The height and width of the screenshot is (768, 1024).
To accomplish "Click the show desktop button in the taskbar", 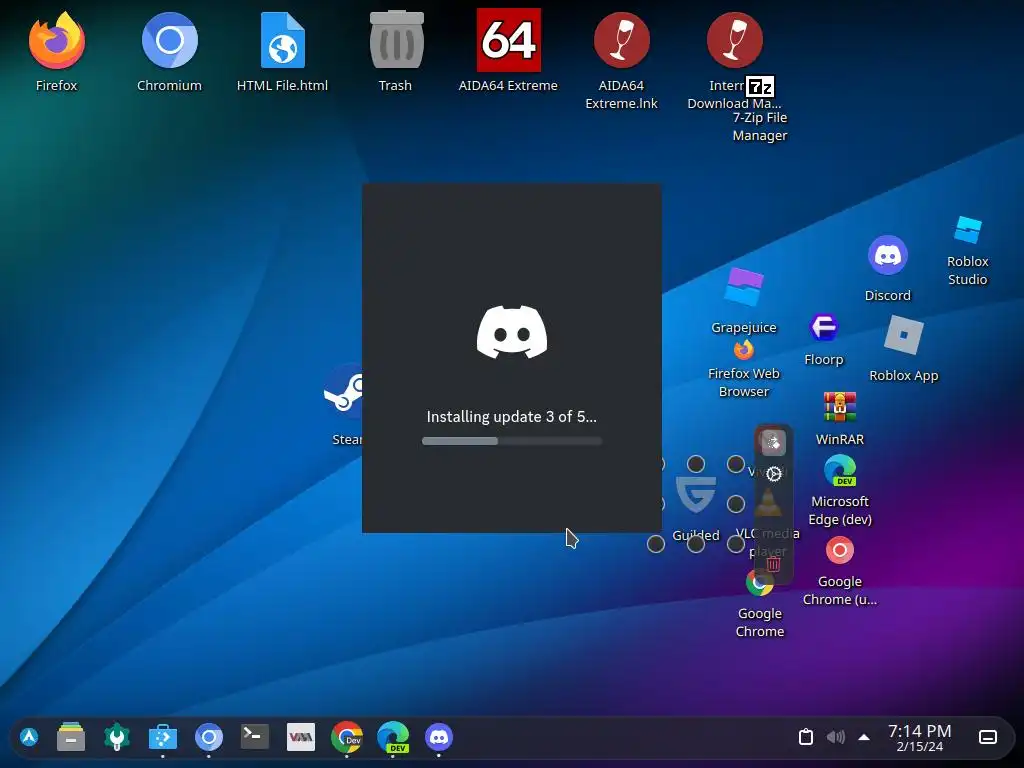I will pos(988,737).
